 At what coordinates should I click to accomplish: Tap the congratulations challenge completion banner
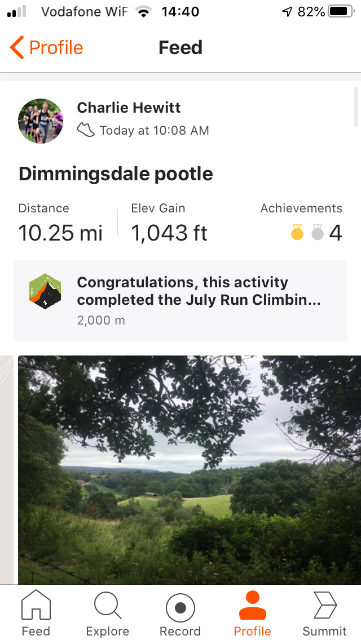pyautogui.click(x=180, y=301)
